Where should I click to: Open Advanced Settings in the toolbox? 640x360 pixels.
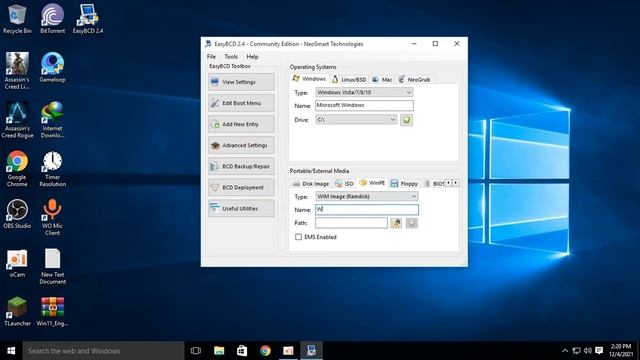(x=241, y=145)
